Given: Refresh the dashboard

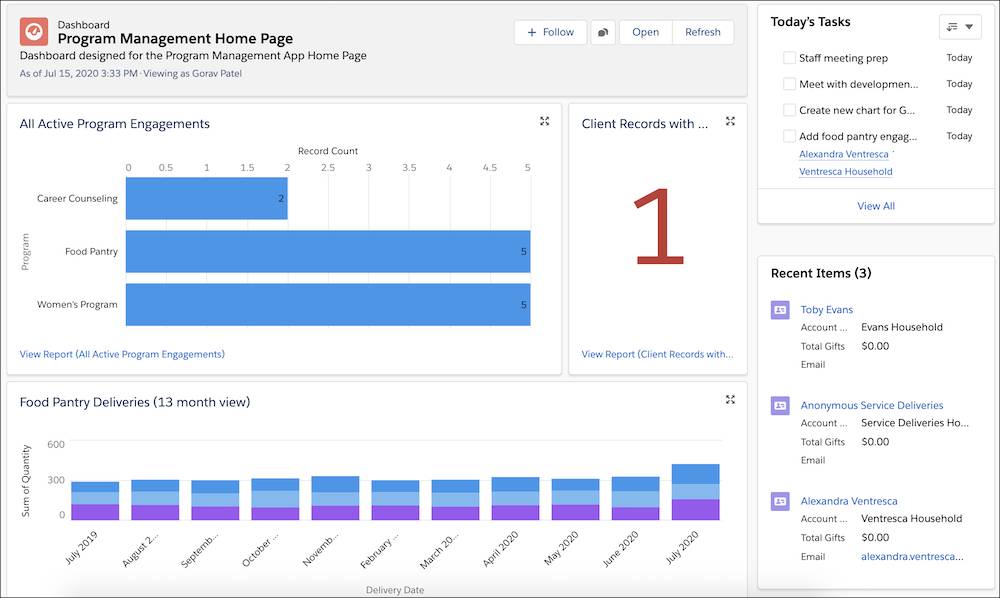Looking at the screenshot, I should [703, 32].
